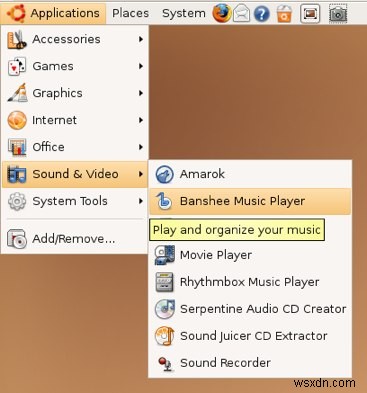Launch Sound Juicer CD Extractor
The height and width of the screenshot is (393, 367).
250,336
